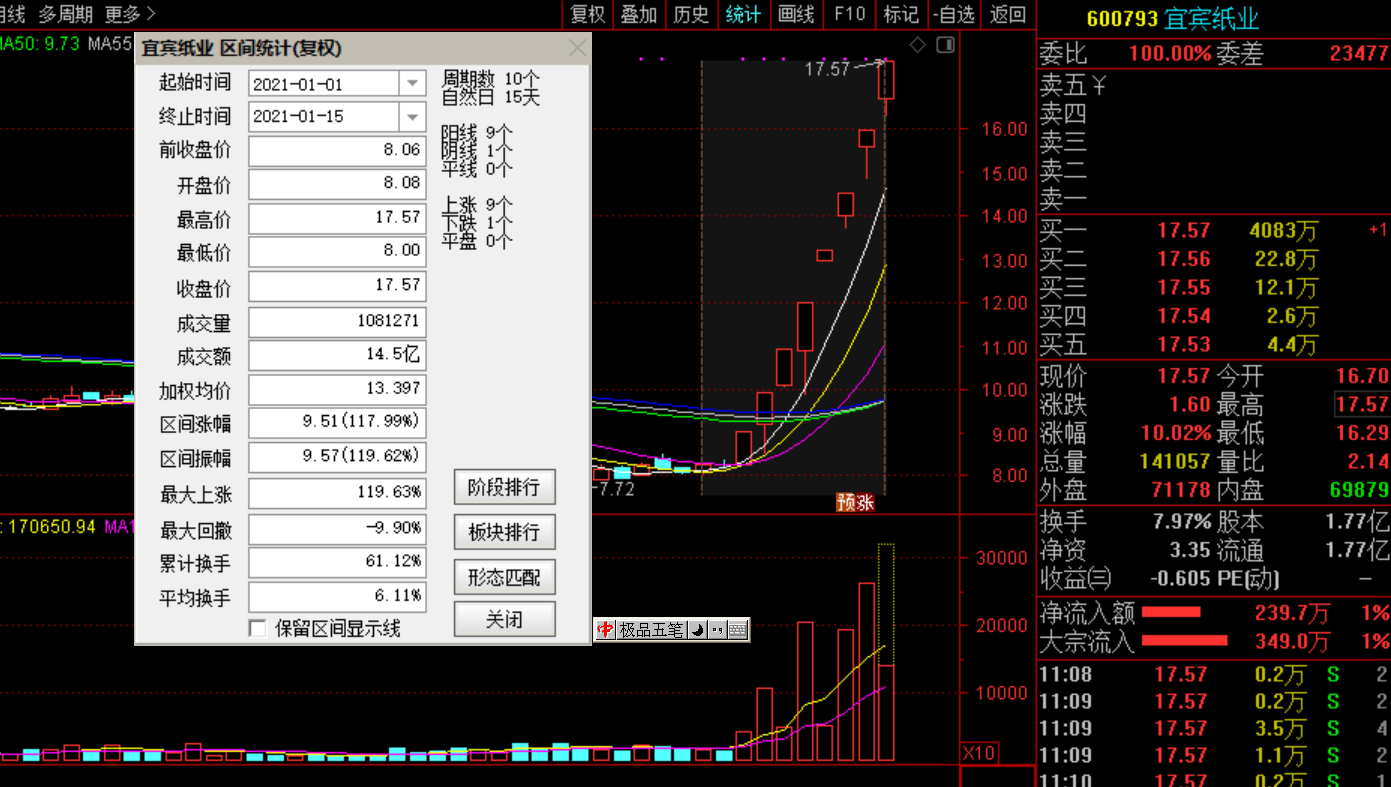Click the 加权均价 field showing 13.397
The image size is (1391, 787).
pos(337,390)
